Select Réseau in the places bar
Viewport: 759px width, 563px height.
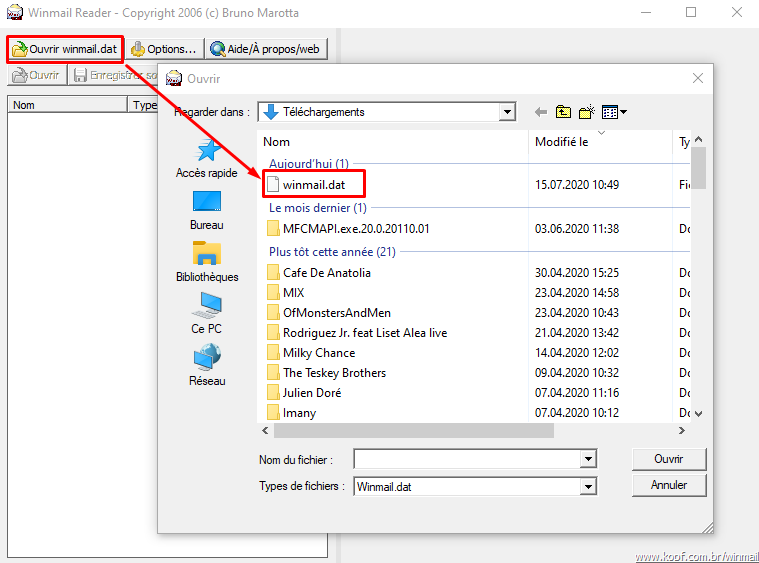pyautogui.click(x=207, y=366)
